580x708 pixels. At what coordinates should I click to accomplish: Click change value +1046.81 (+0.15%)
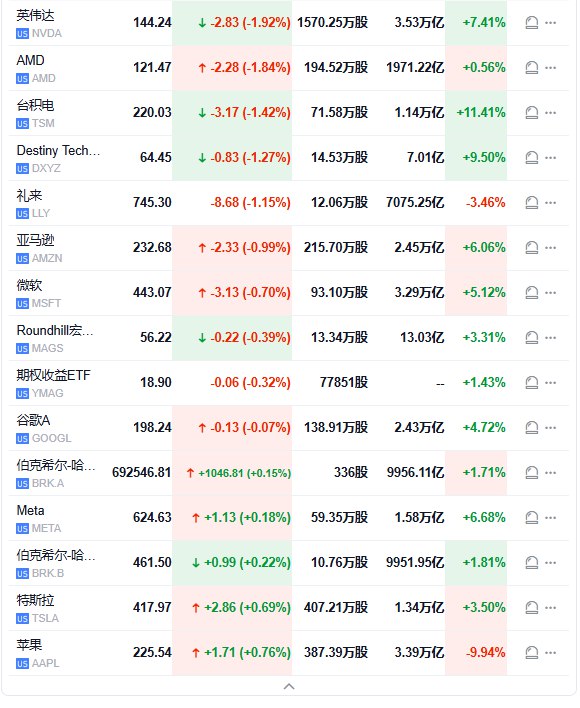point(245,473)
